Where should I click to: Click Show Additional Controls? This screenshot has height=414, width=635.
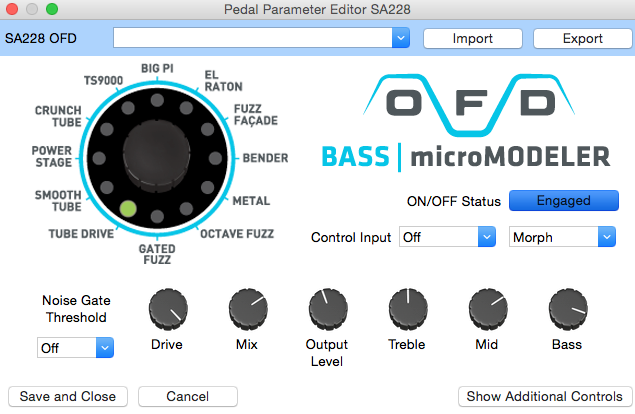point(545,396)
